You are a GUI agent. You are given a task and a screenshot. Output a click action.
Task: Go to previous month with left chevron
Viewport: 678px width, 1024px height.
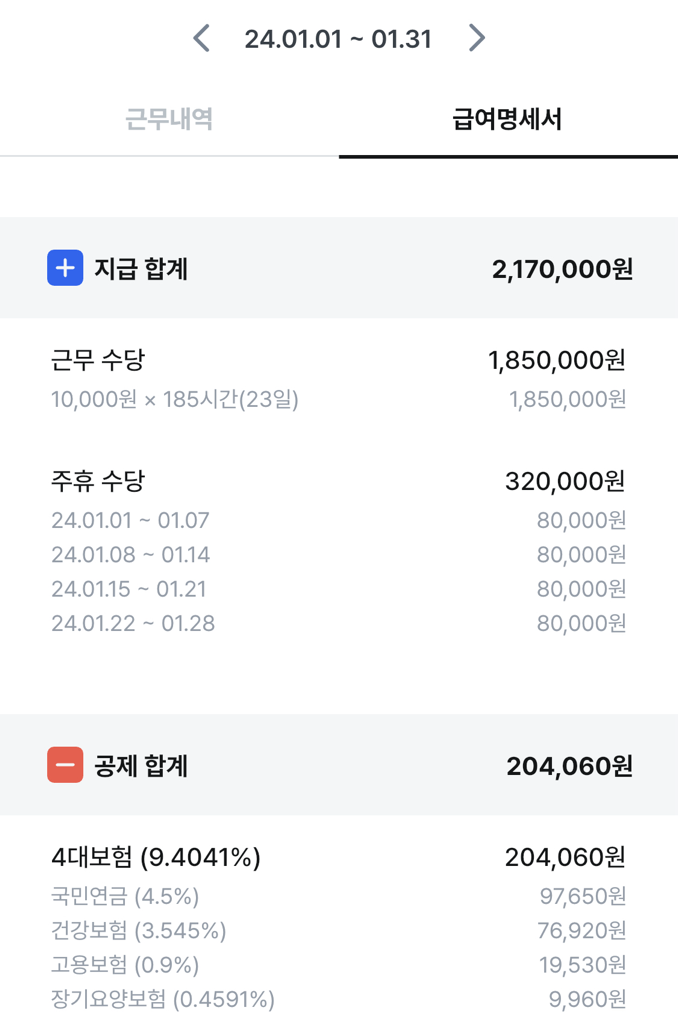tap(201, 39)
